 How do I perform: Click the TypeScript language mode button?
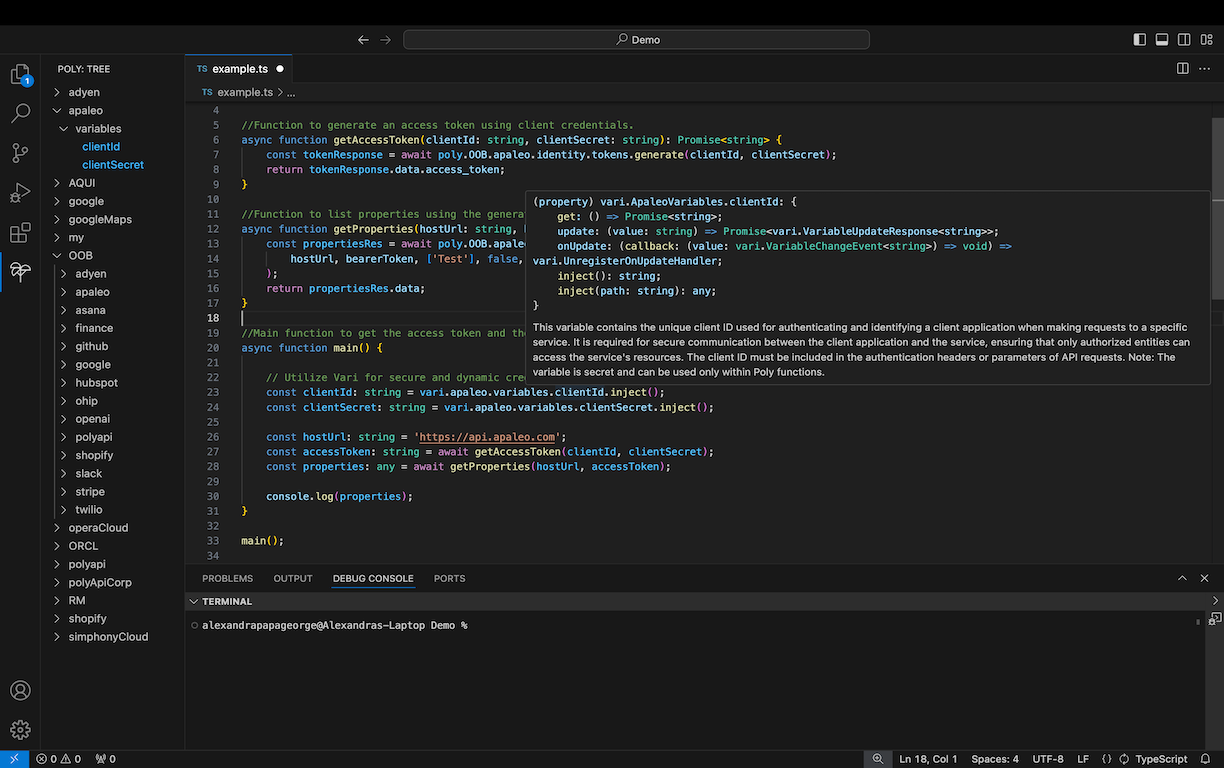pyautogui.click(x=1160, y=759)
